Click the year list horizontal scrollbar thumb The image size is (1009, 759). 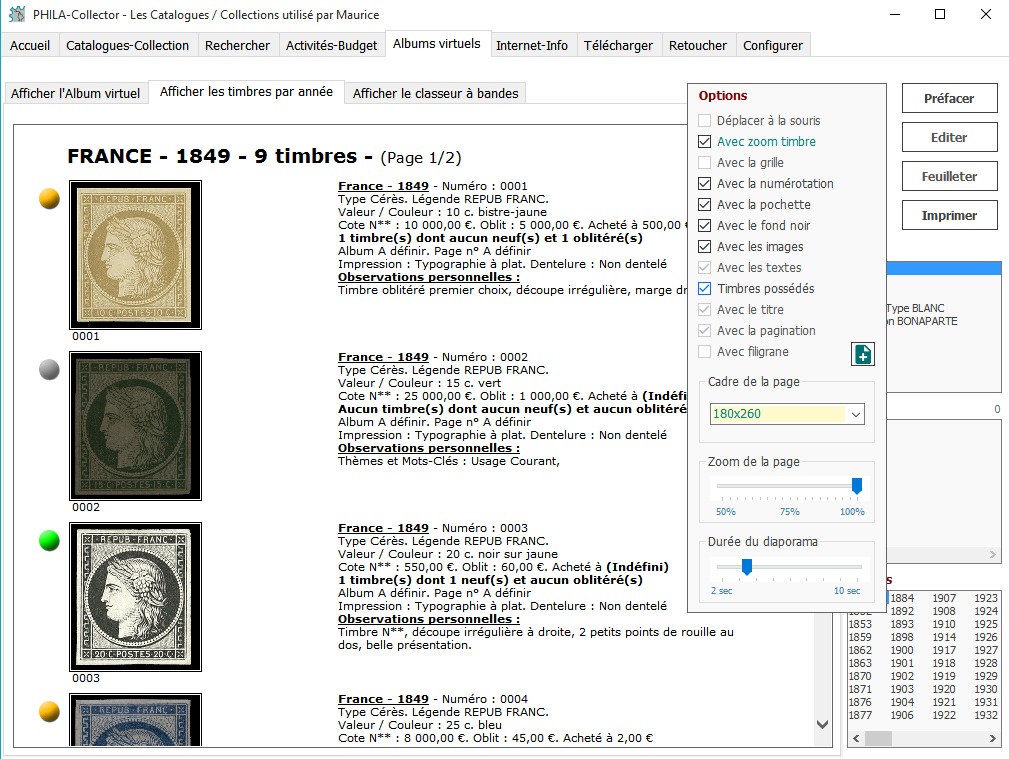click(878, 738)
